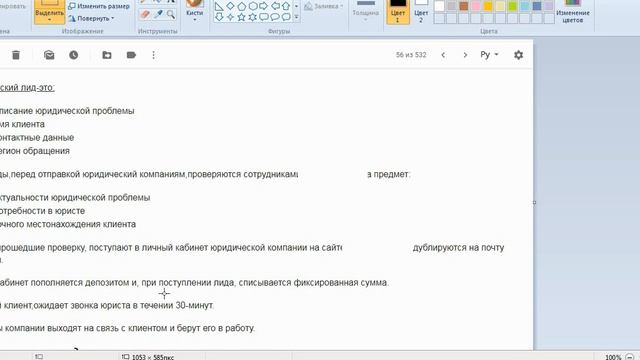The height and width of the screenshot is (360, 640).
Task: Grab the canvas right-edge resize handle
Action: coord(534,202)
